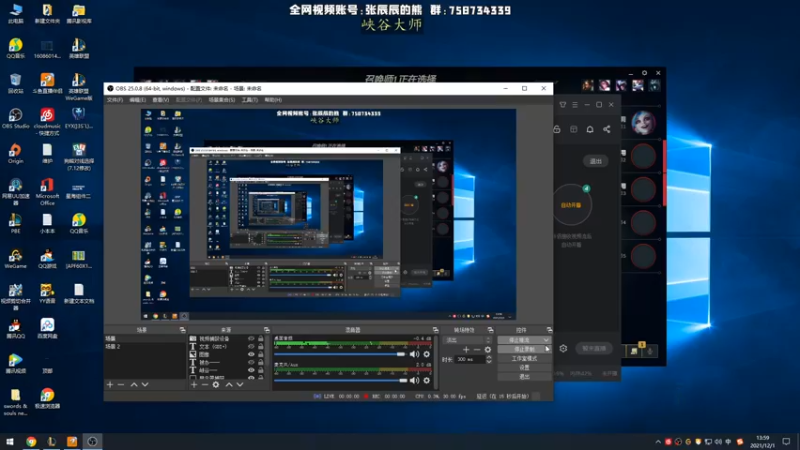Toggle the 自动开播 circle in the streaming assistant
This screenshot has width=800, height=450.
click(571, 205)
